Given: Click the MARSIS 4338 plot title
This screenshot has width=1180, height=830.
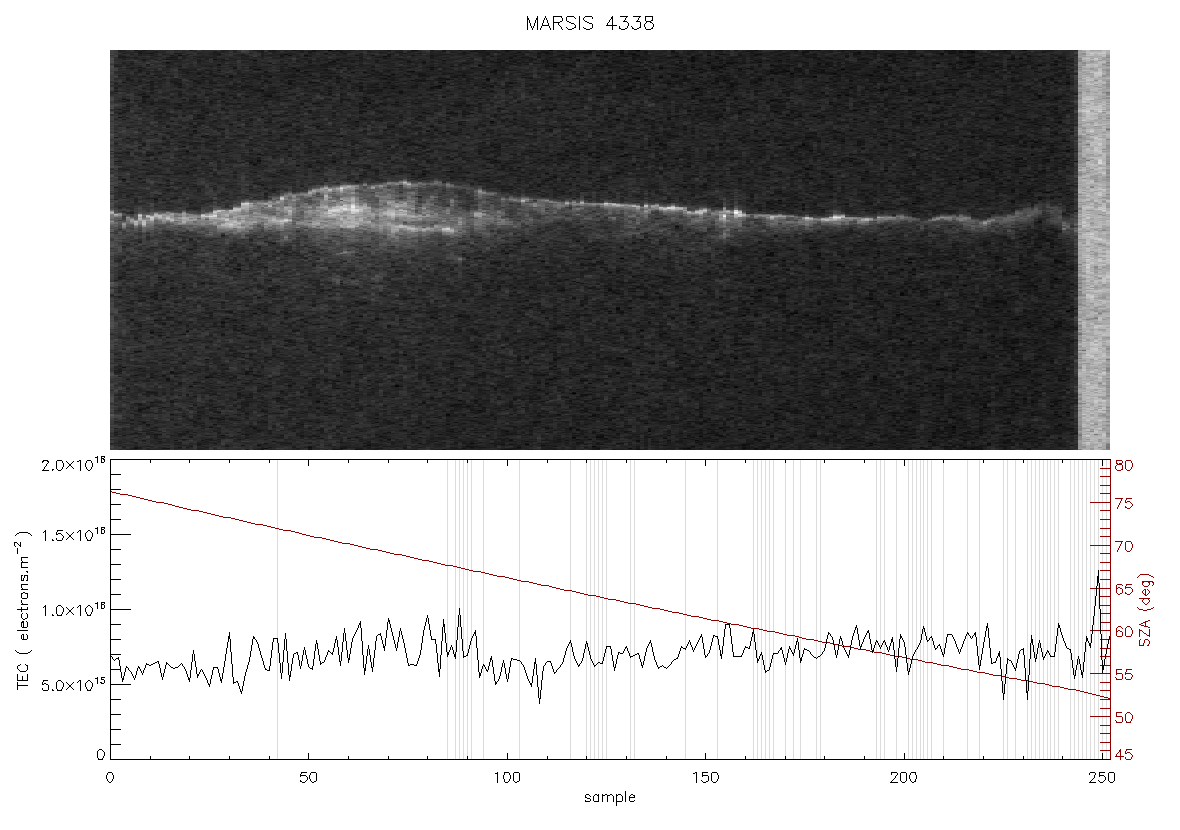Looking at the screenshot, I should [589, 23].
